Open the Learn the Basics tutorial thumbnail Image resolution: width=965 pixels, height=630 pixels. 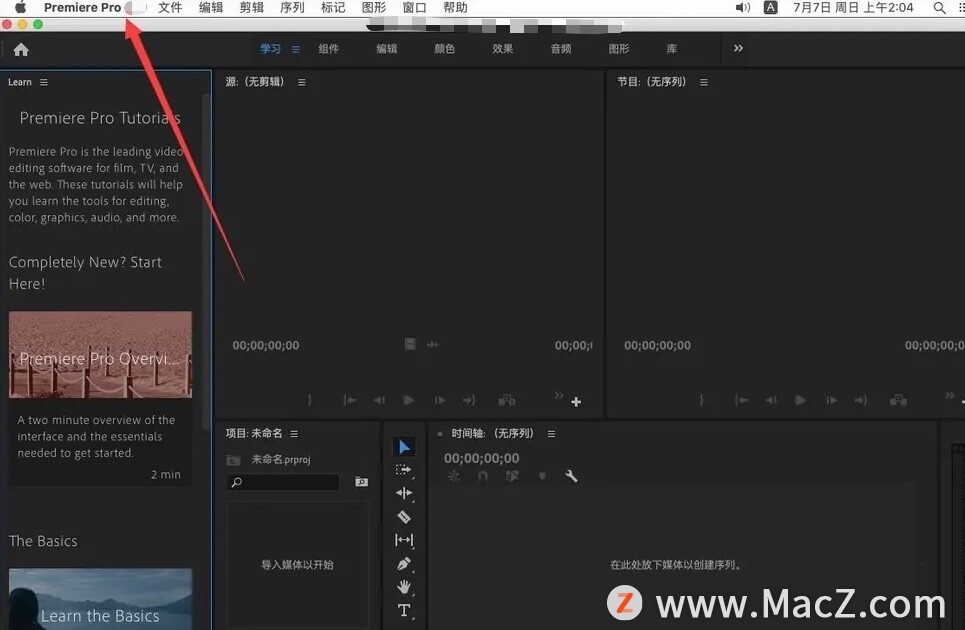pyautogui.click(x=100, y=599)
